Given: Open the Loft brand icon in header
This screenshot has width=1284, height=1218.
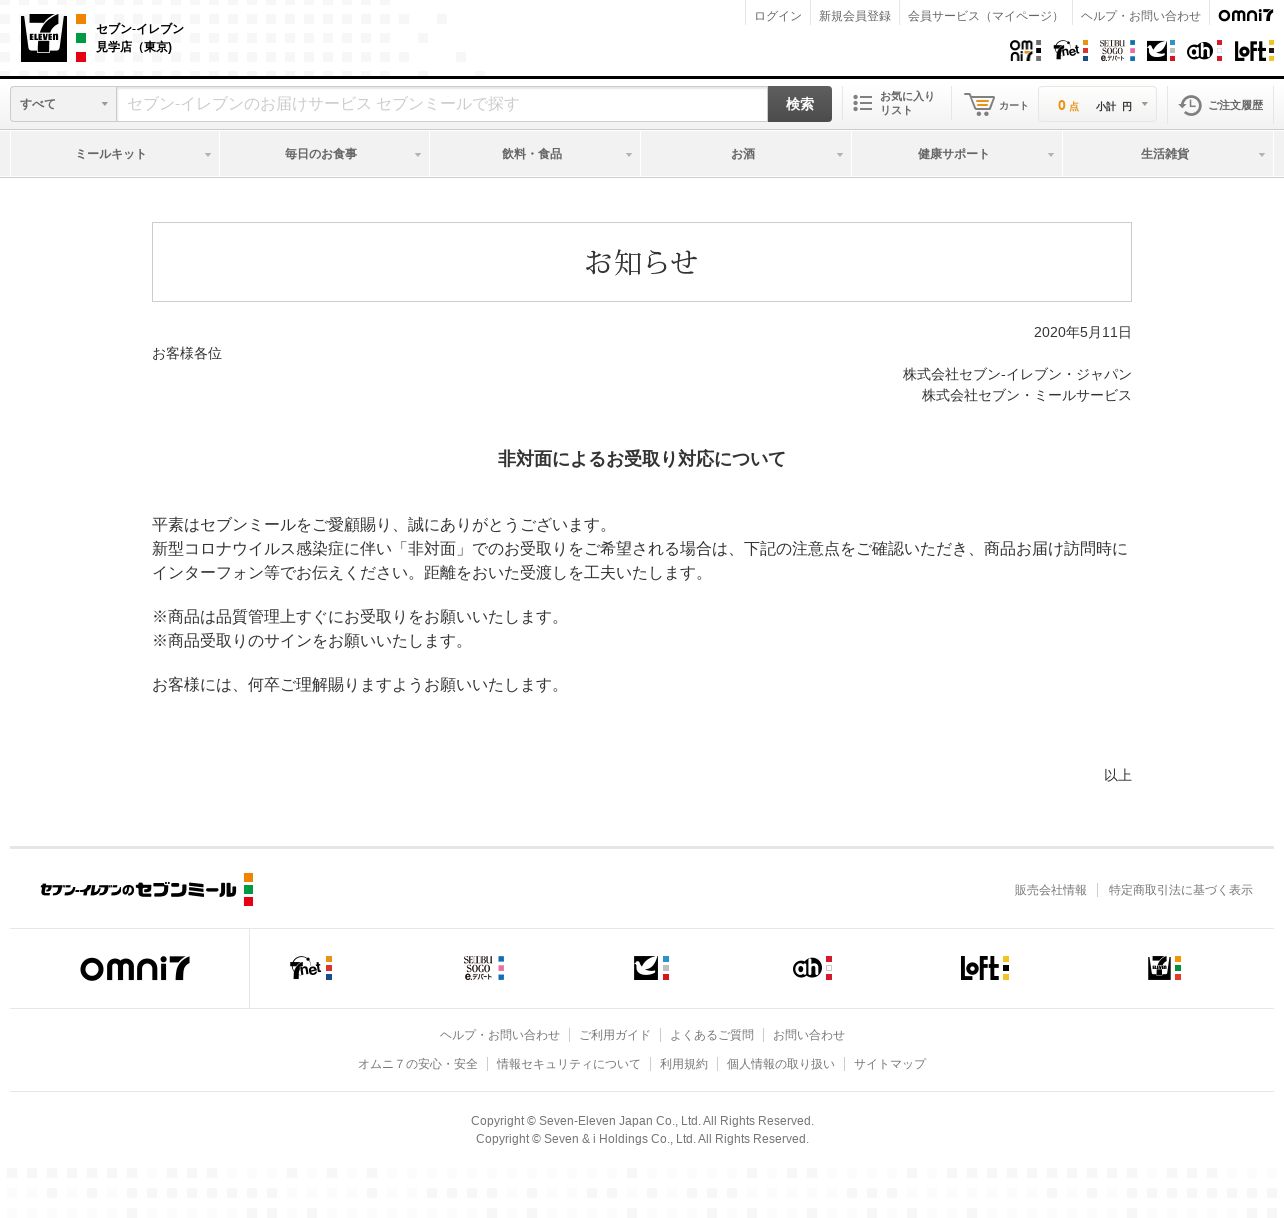Looking at the screenshot, I should pos(1254,50).
